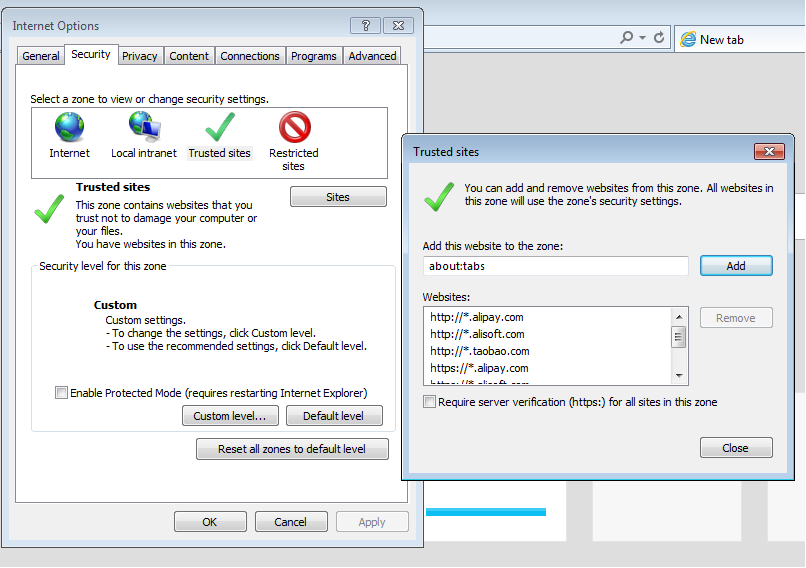Switch to the Advanced tab
Screen dimensions: 806x568
click(372, 56)
